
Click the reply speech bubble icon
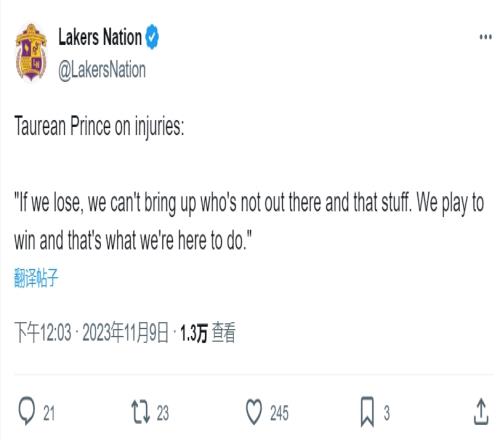click(x=26, y=411)
